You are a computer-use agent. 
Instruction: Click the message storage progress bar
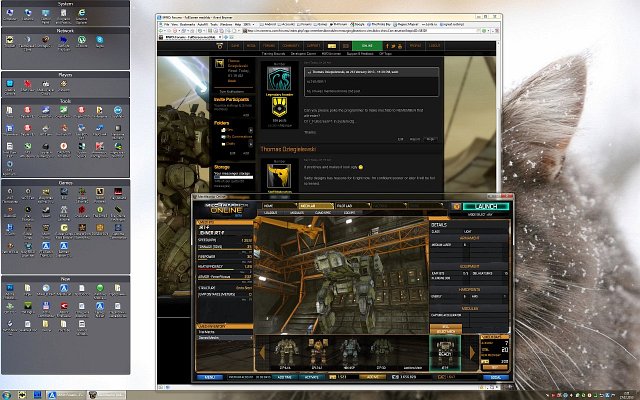[233, 177]
